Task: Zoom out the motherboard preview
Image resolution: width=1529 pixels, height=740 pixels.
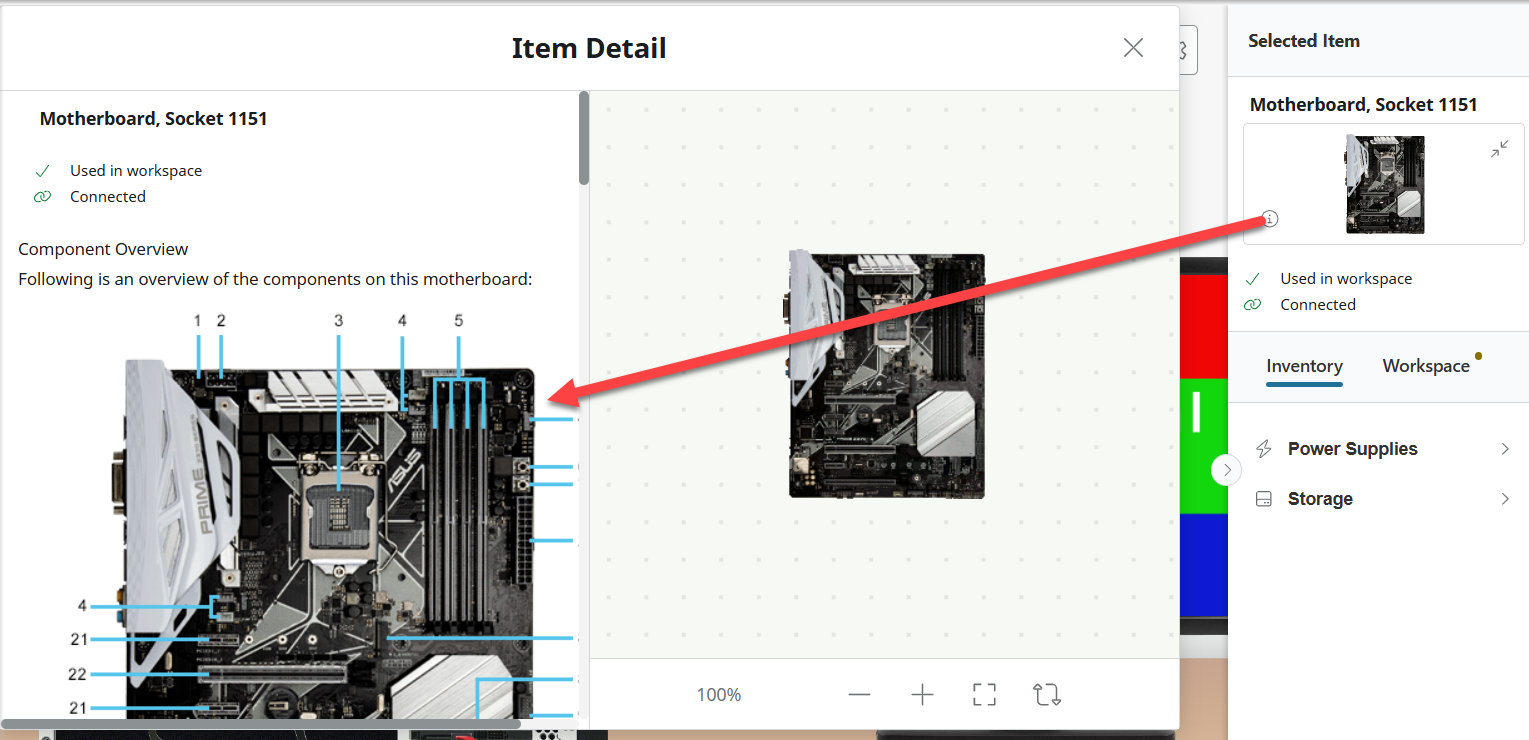Action: pyautogui.click(x=859, y=695)
